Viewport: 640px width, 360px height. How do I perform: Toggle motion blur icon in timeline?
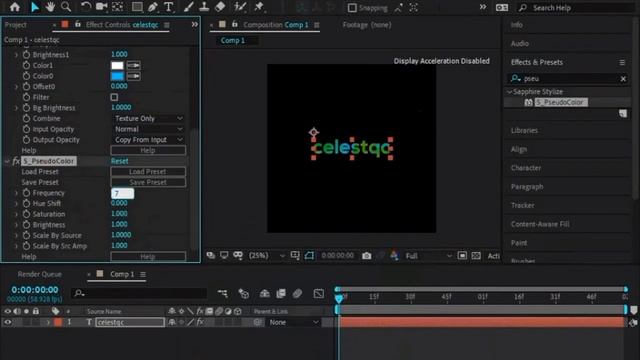[297, 293]
